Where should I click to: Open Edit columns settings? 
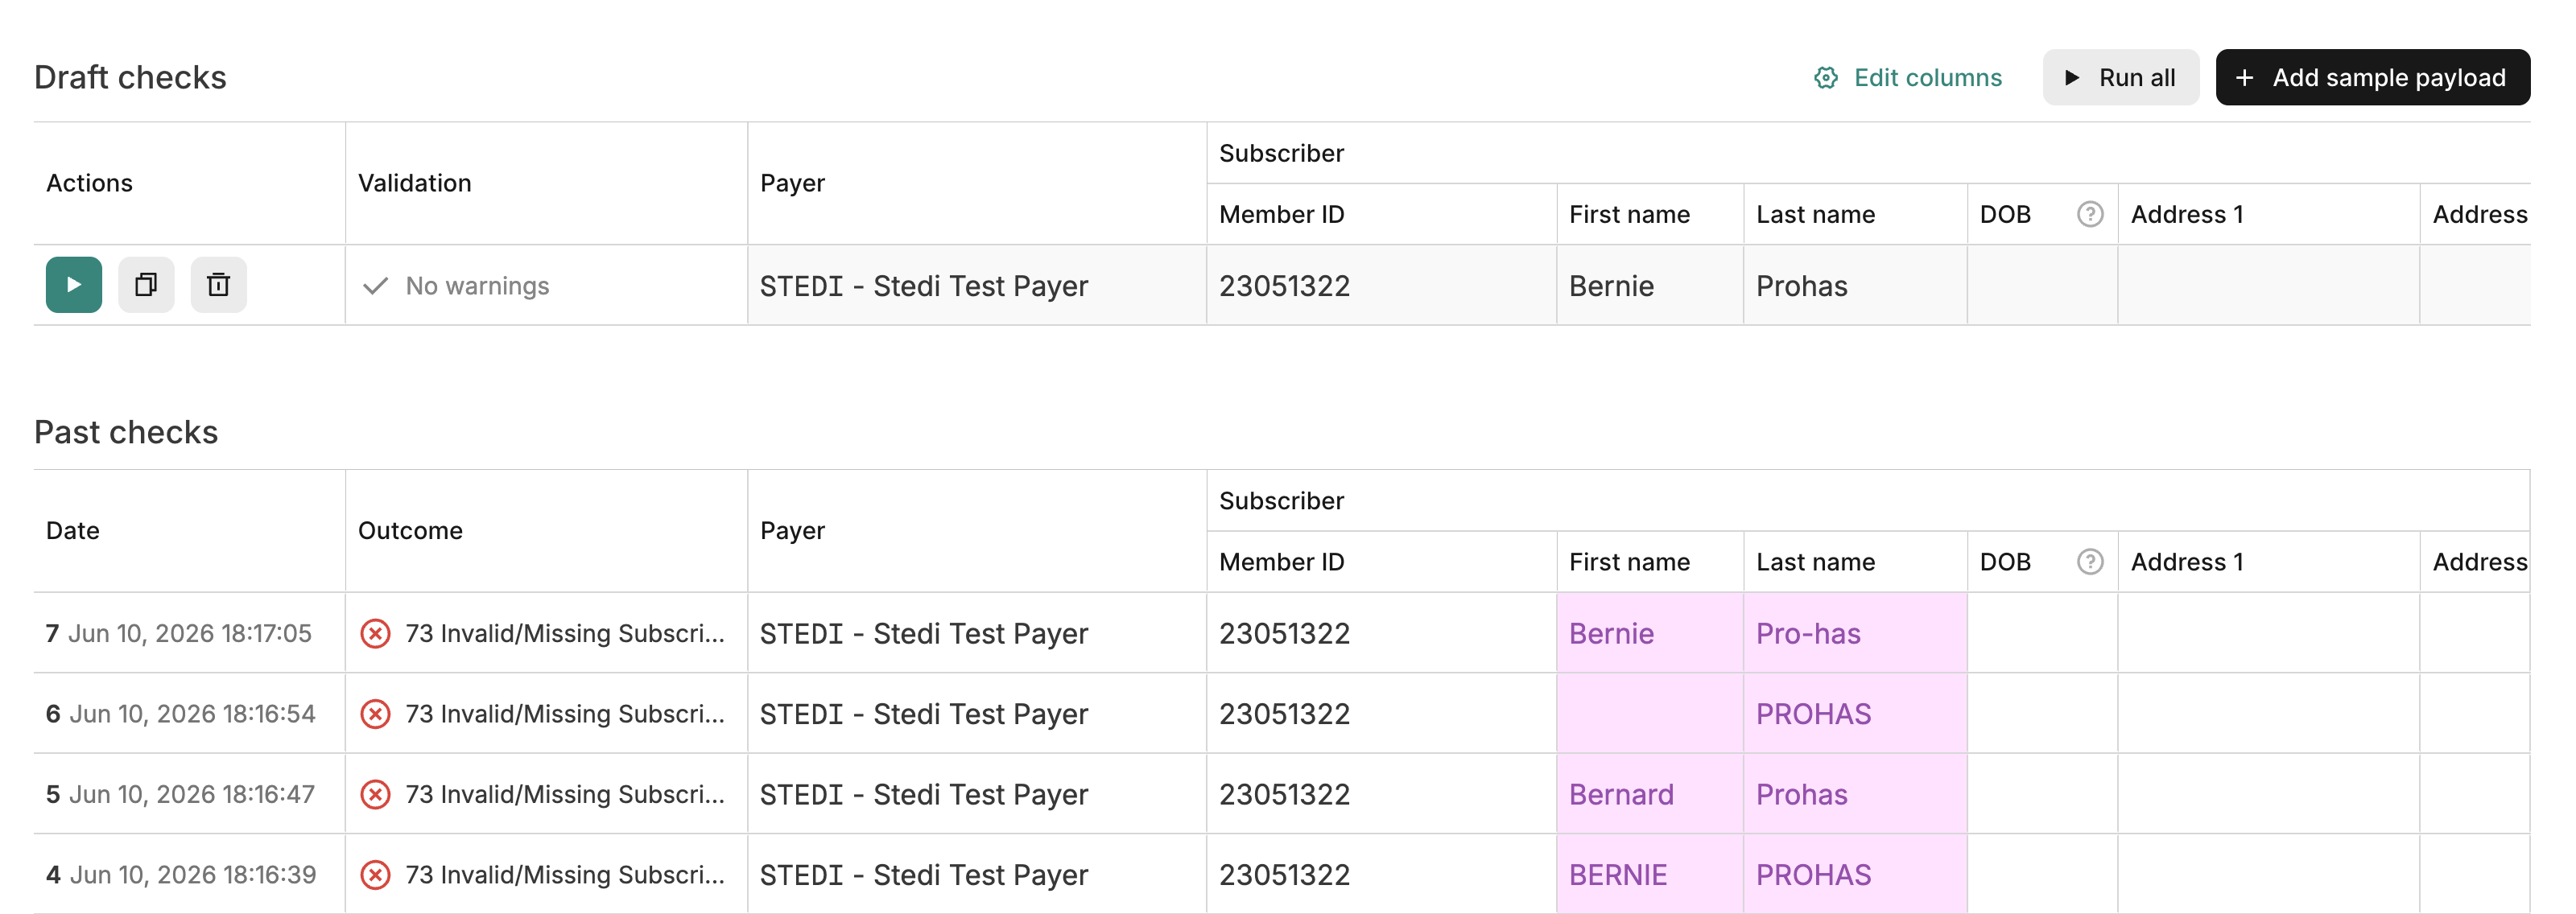coord(1908,77)
